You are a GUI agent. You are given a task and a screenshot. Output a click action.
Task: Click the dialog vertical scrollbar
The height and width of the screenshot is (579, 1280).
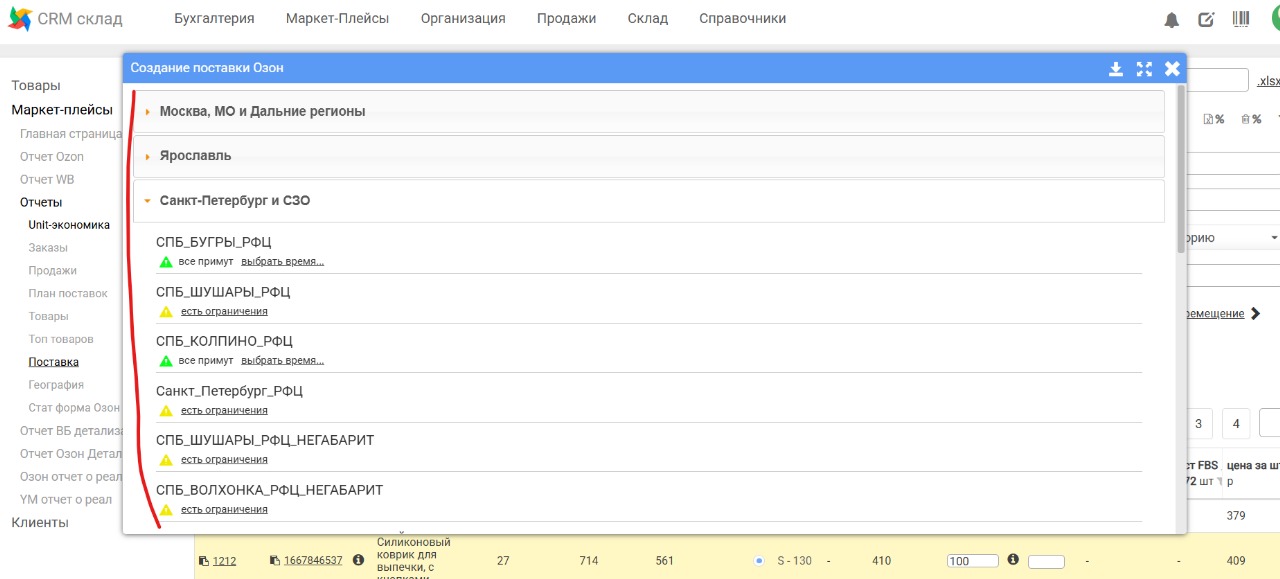tap(1181, 170)
